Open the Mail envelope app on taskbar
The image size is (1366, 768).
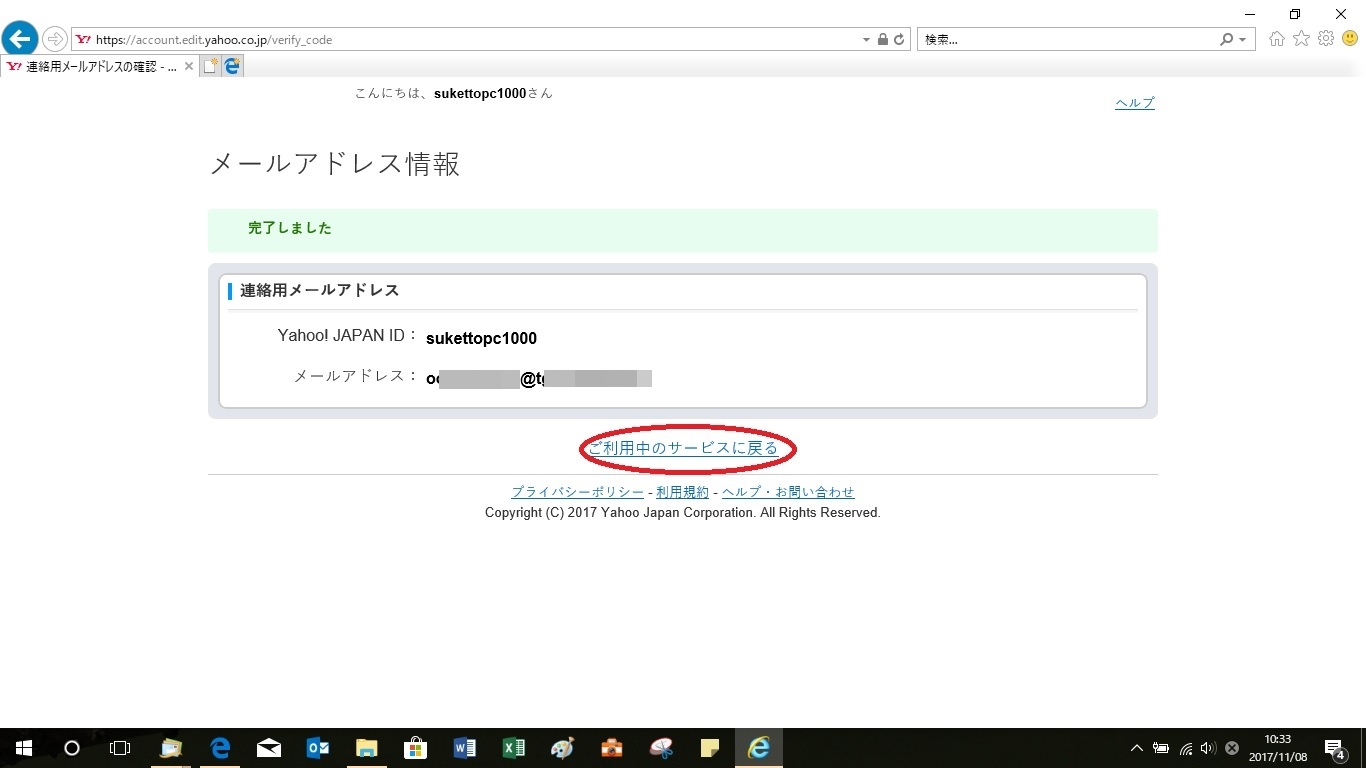269,748
